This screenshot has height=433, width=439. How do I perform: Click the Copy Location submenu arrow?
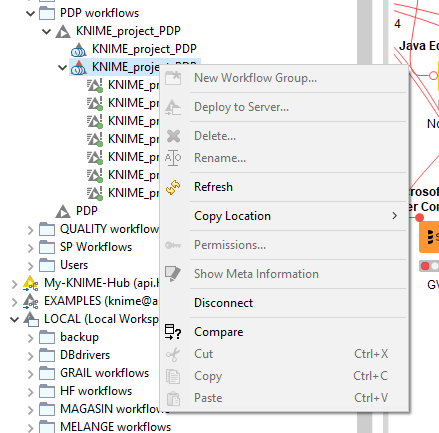(x=395, y=216)
